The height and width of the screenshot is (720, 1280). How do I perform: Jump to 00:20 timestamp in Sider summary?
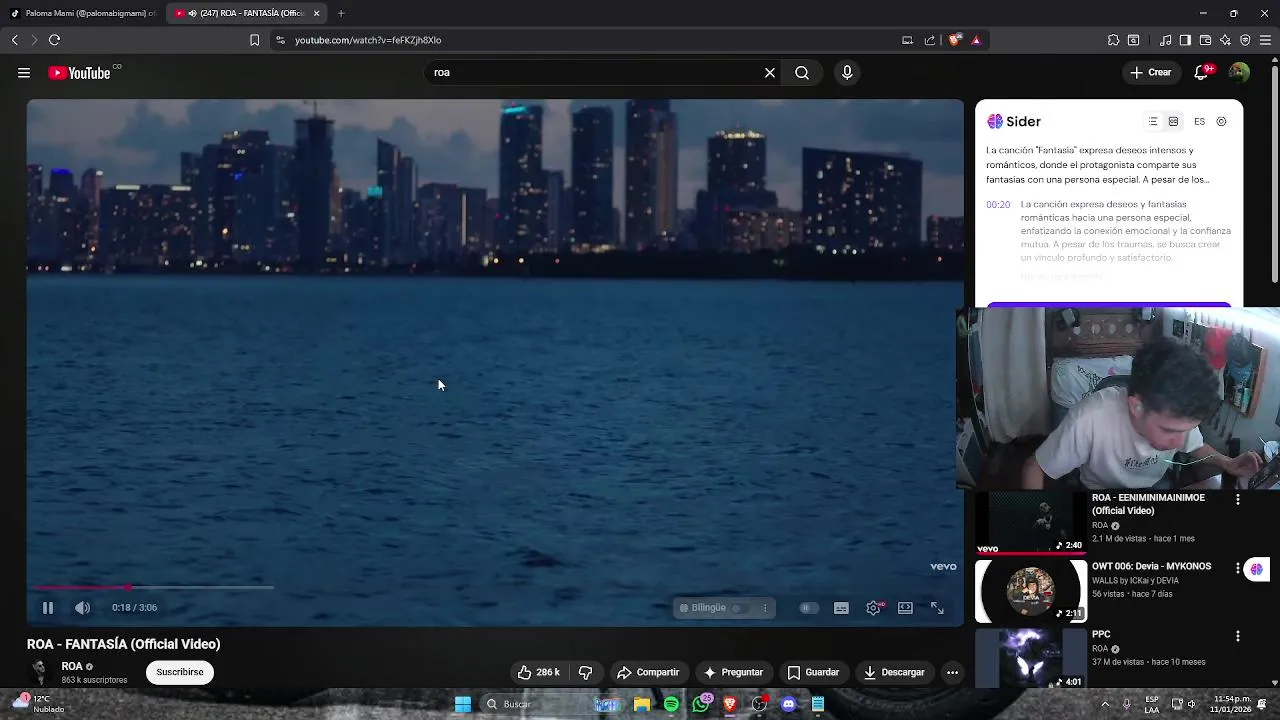pos(998,205)
